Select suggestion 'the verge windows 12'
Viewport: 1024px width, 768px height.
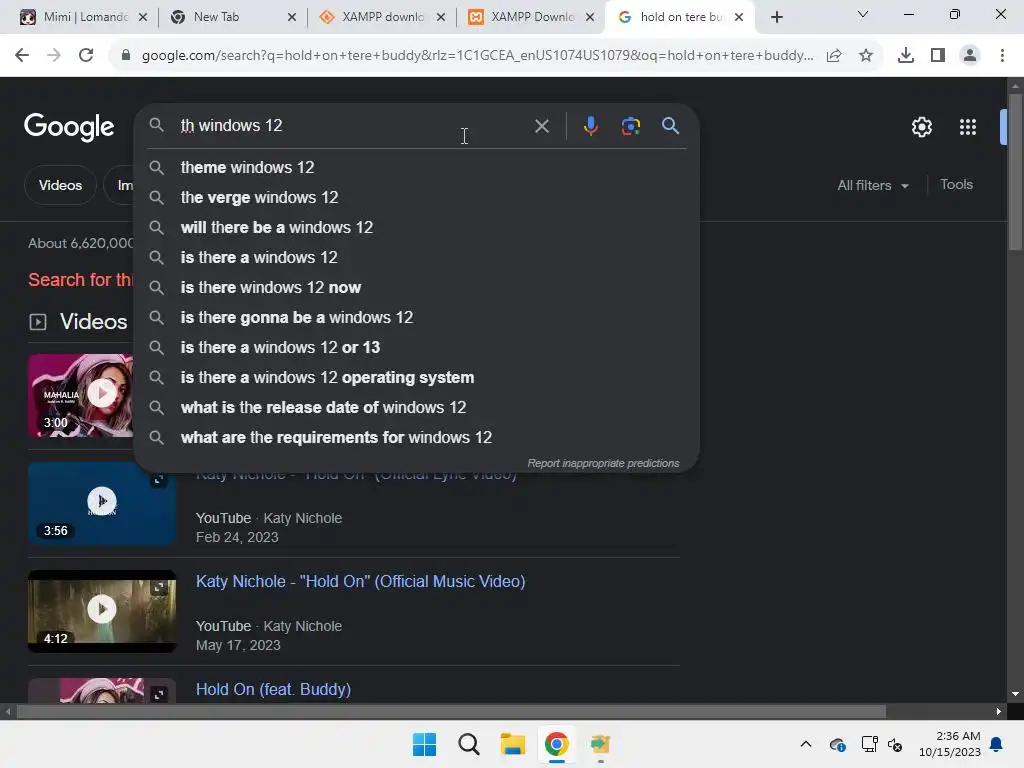[416, 197]
